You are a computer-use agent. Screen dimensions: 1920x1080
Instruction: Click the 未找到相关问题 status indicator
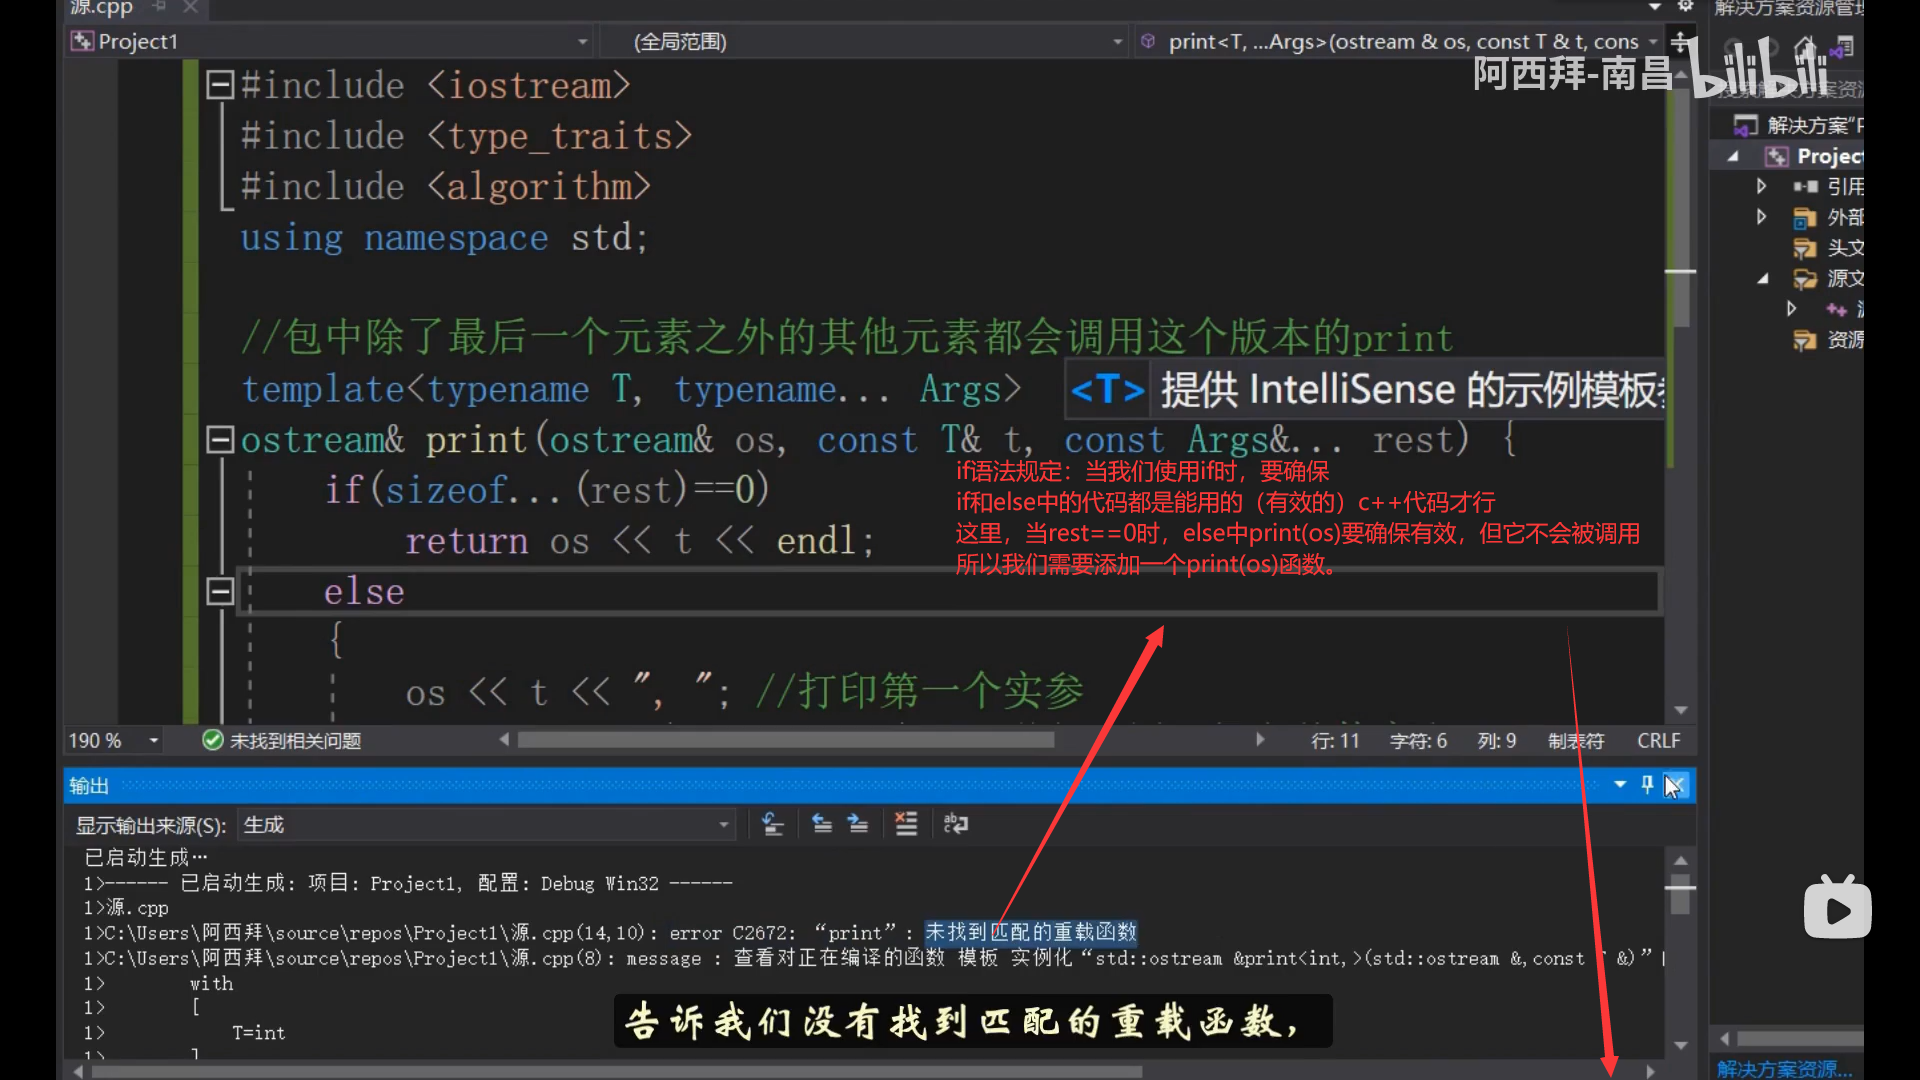pyautogui.click(x=282, y=741)
